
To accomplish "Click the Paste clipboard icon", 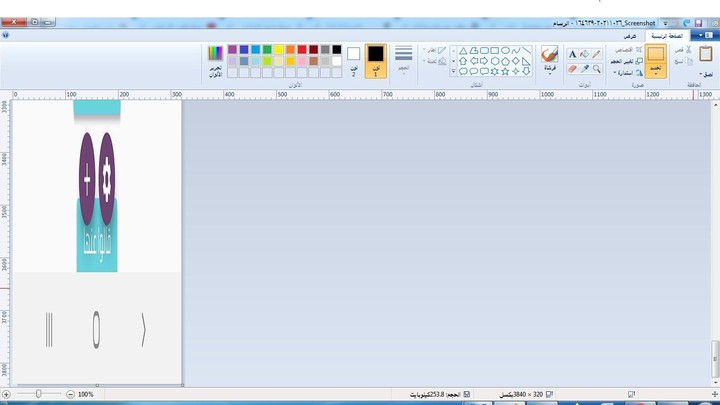I will pyautogui.click(x=706, y=54).
